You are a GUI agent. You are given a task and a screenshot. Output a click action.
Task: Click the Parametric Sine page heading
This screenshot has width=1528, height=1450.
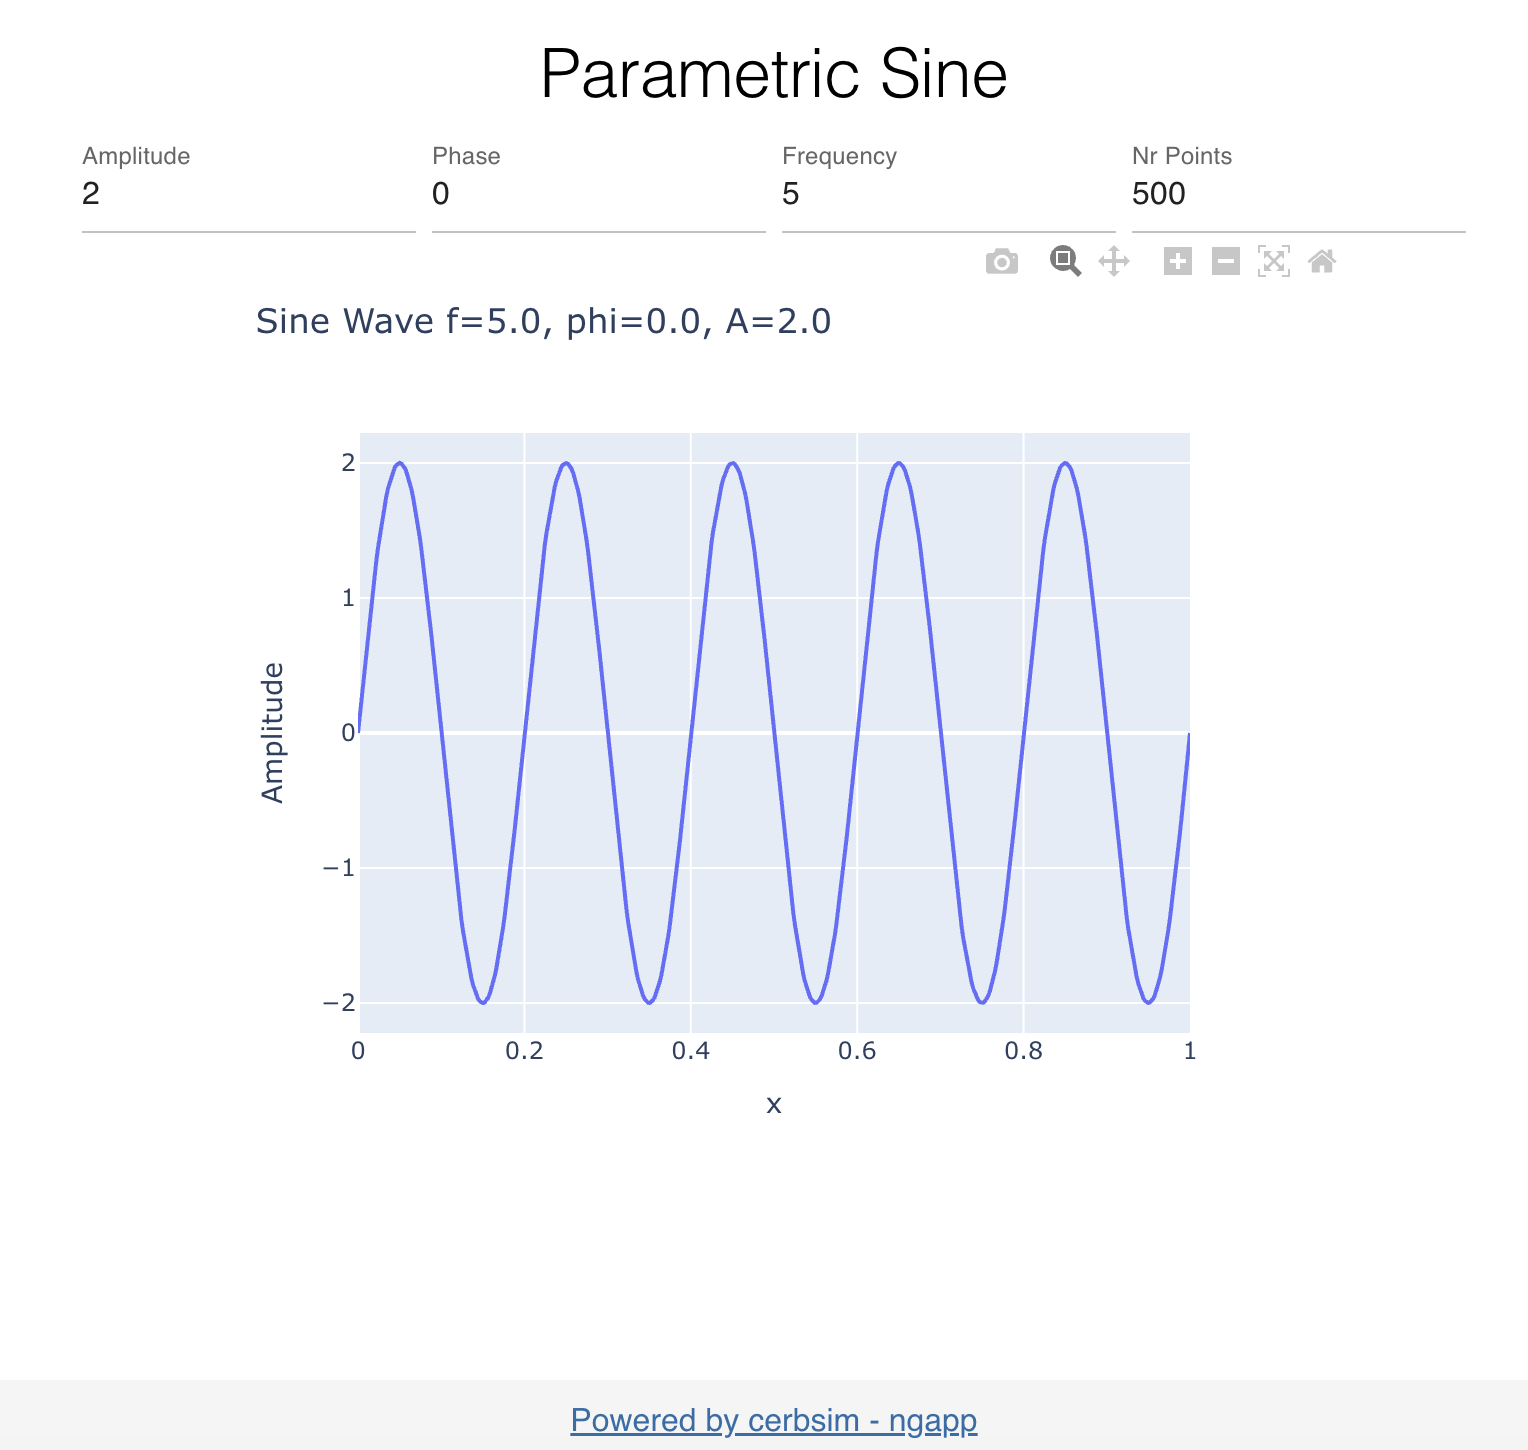pyautogui.click(x=773, y=74)
